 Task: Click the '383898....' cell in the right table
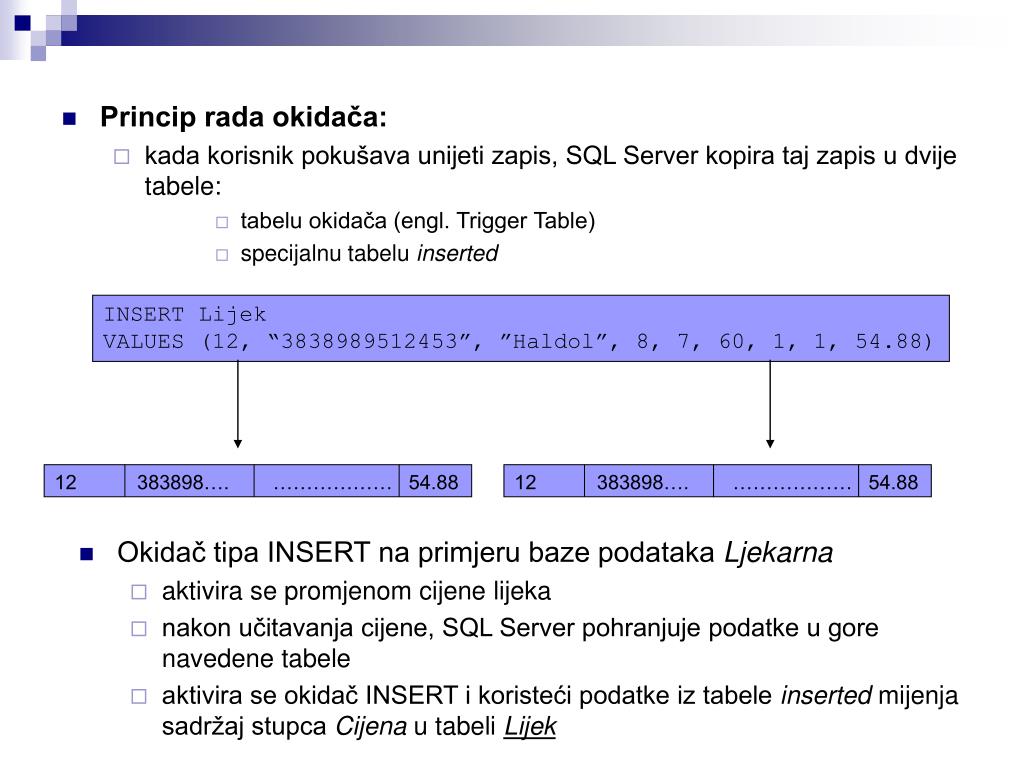[648, 481]
